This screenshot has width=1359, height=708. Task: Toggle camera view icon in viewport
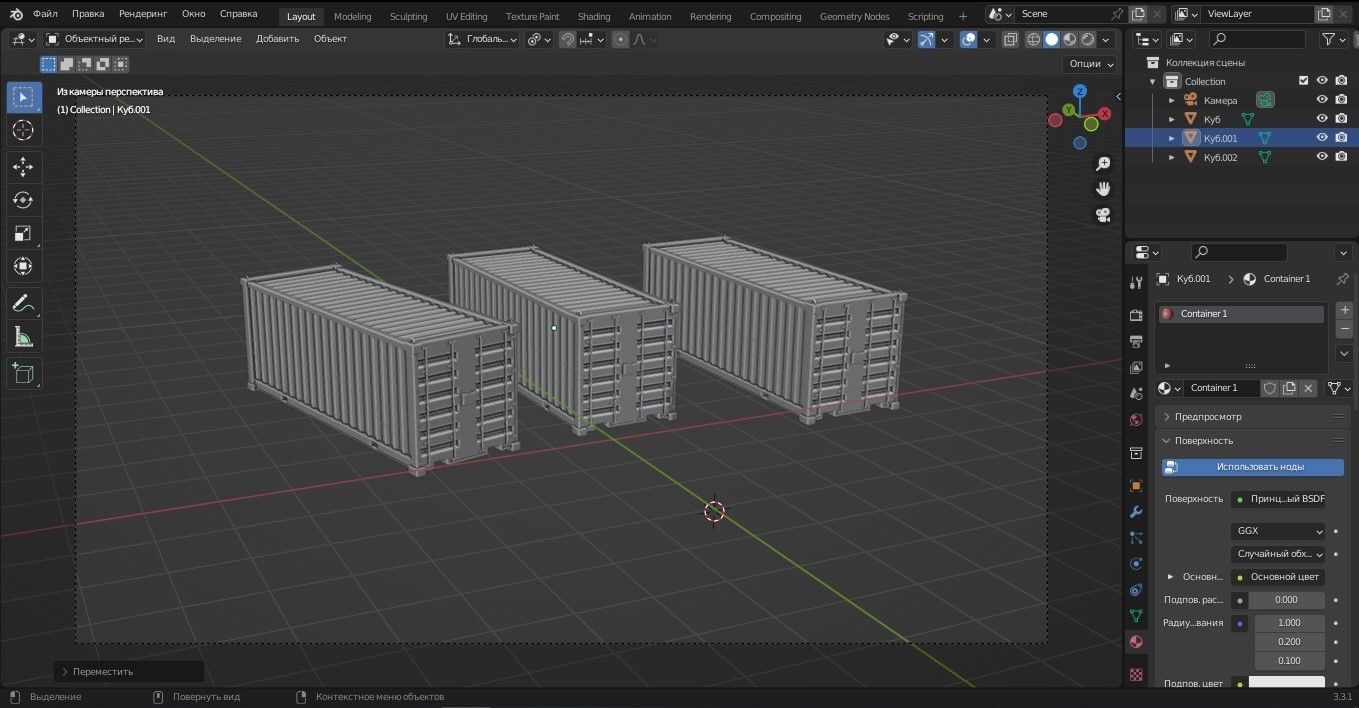(x=1103, y=215)
